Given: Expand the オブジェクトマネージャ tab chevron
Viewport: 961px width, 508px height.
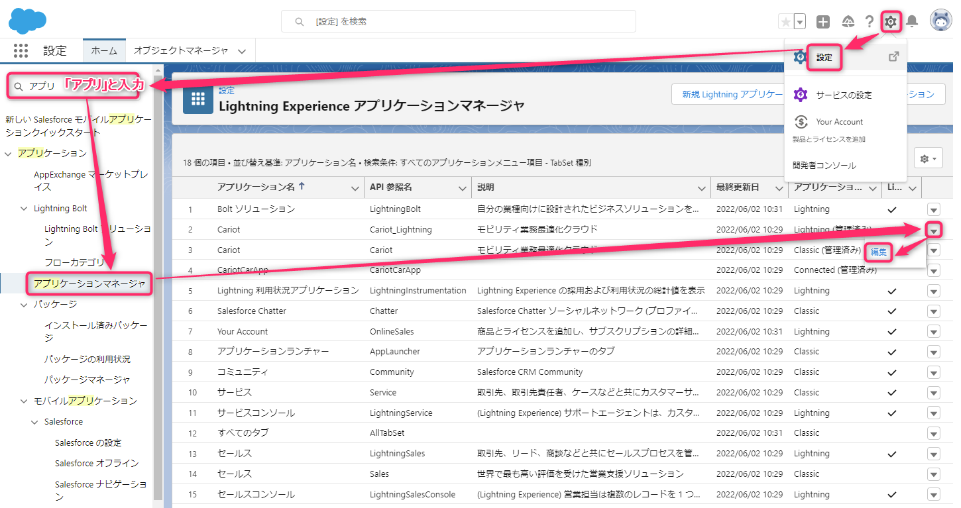Looking at the screenshot, I should click(242, 51).
